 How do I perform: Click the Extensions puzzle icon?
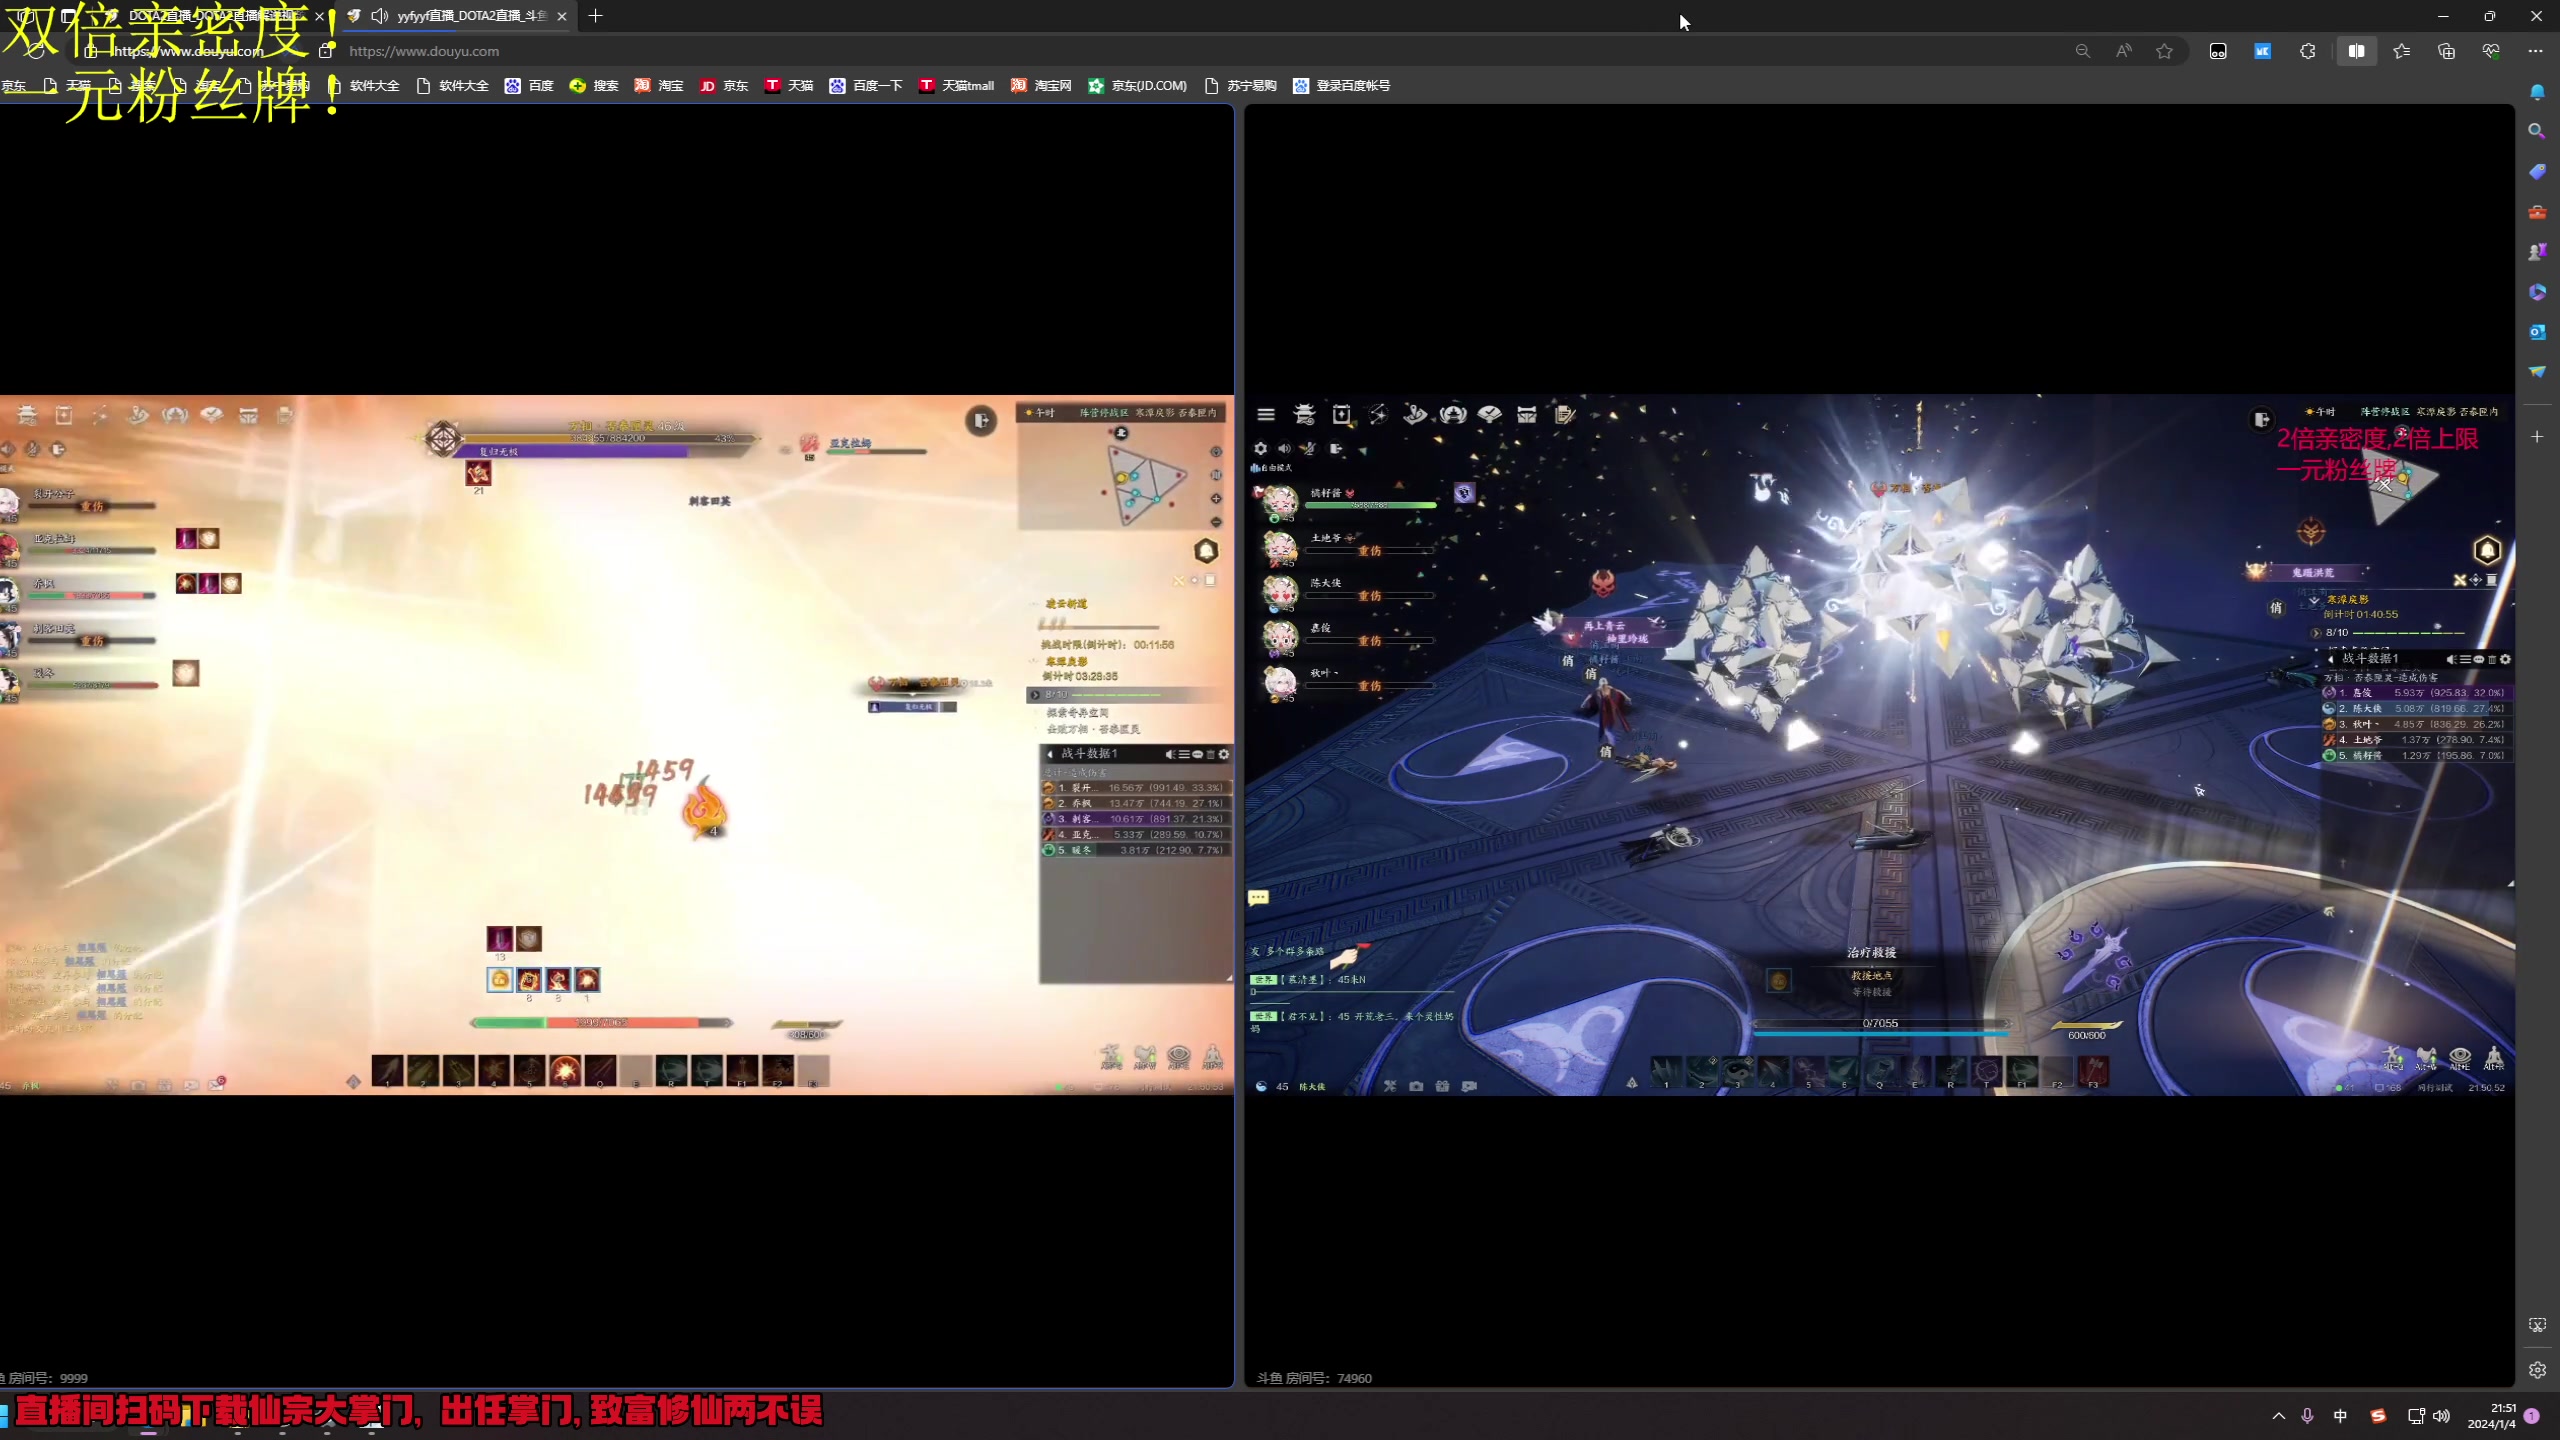(2307, 51)
